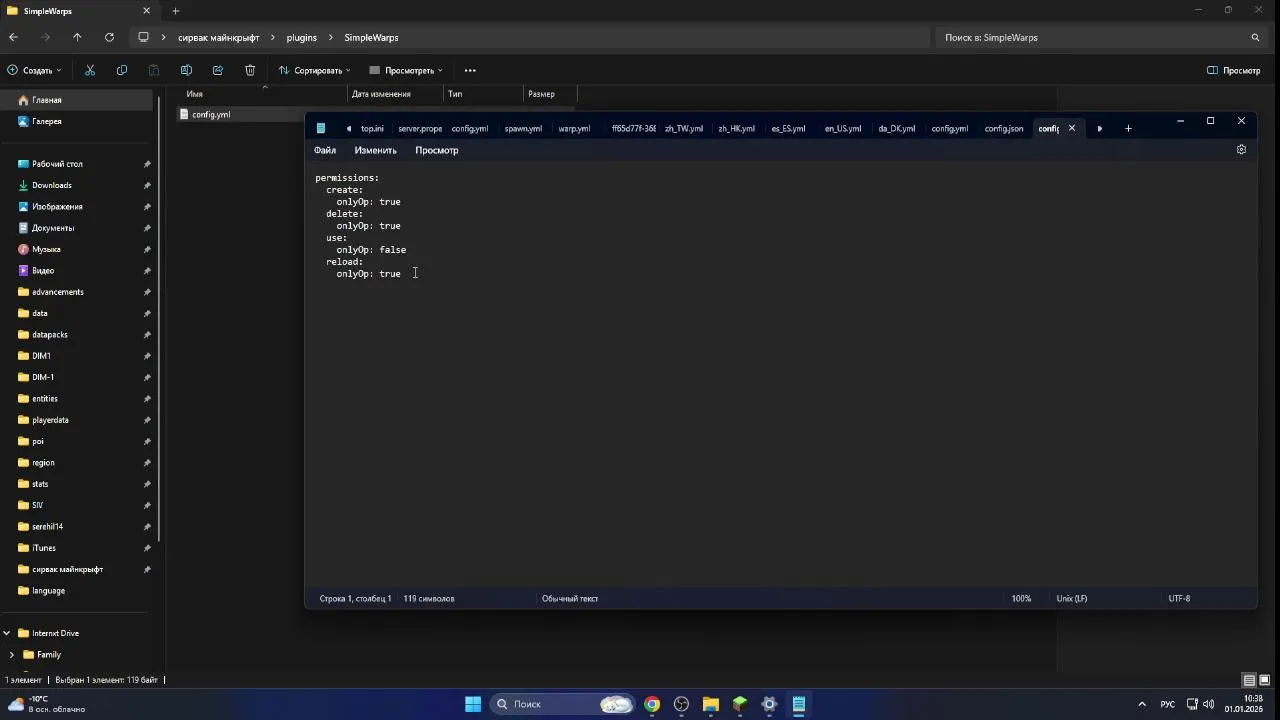
Task: Switch to zh_TW.yml Notepad tab
Action: tap(684, 128)
